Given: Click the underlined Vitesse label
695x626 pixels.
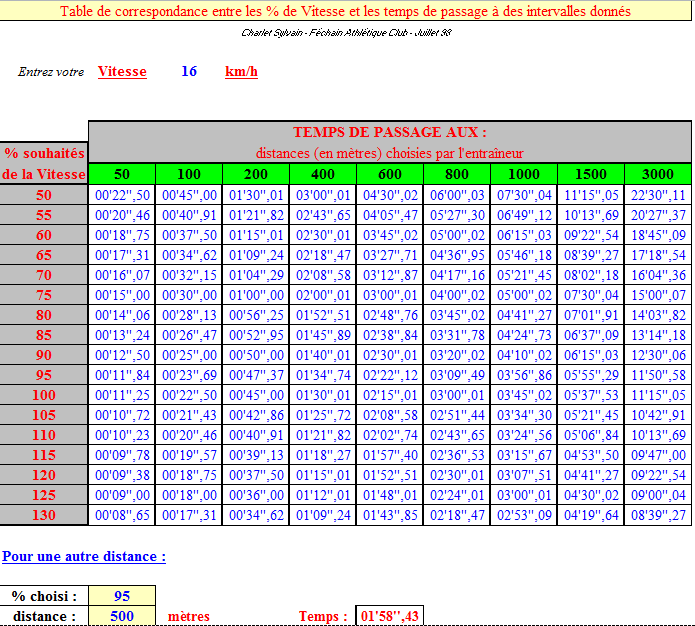Looking at the screenshot, I should (x=122, y=72).
